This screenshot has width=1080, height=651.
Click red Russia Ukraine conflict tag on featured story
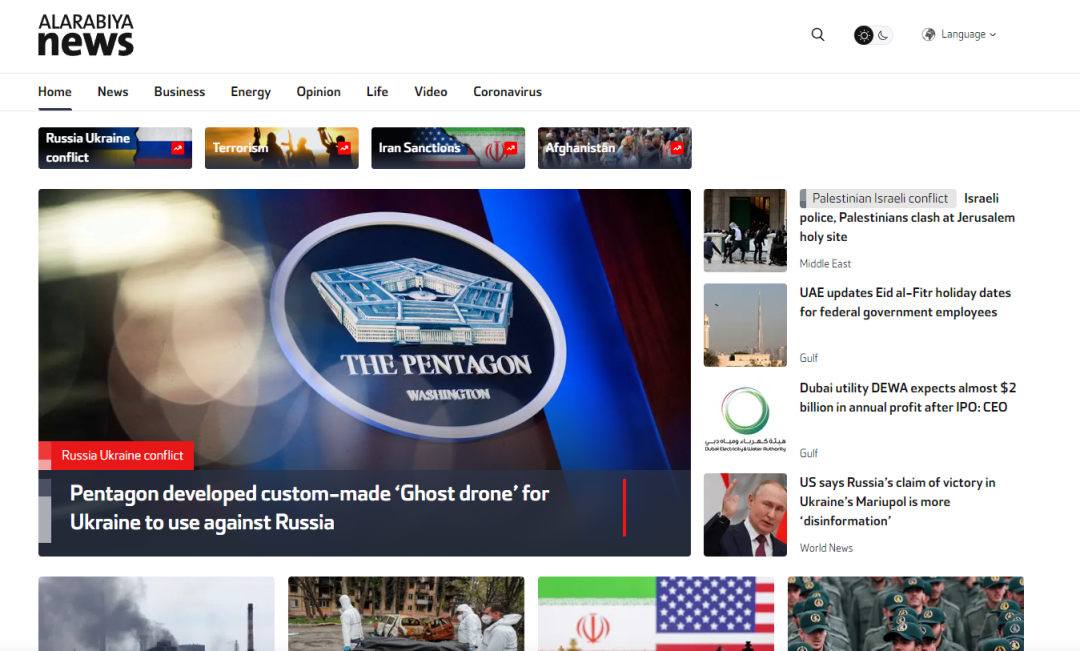coord(122,455)
